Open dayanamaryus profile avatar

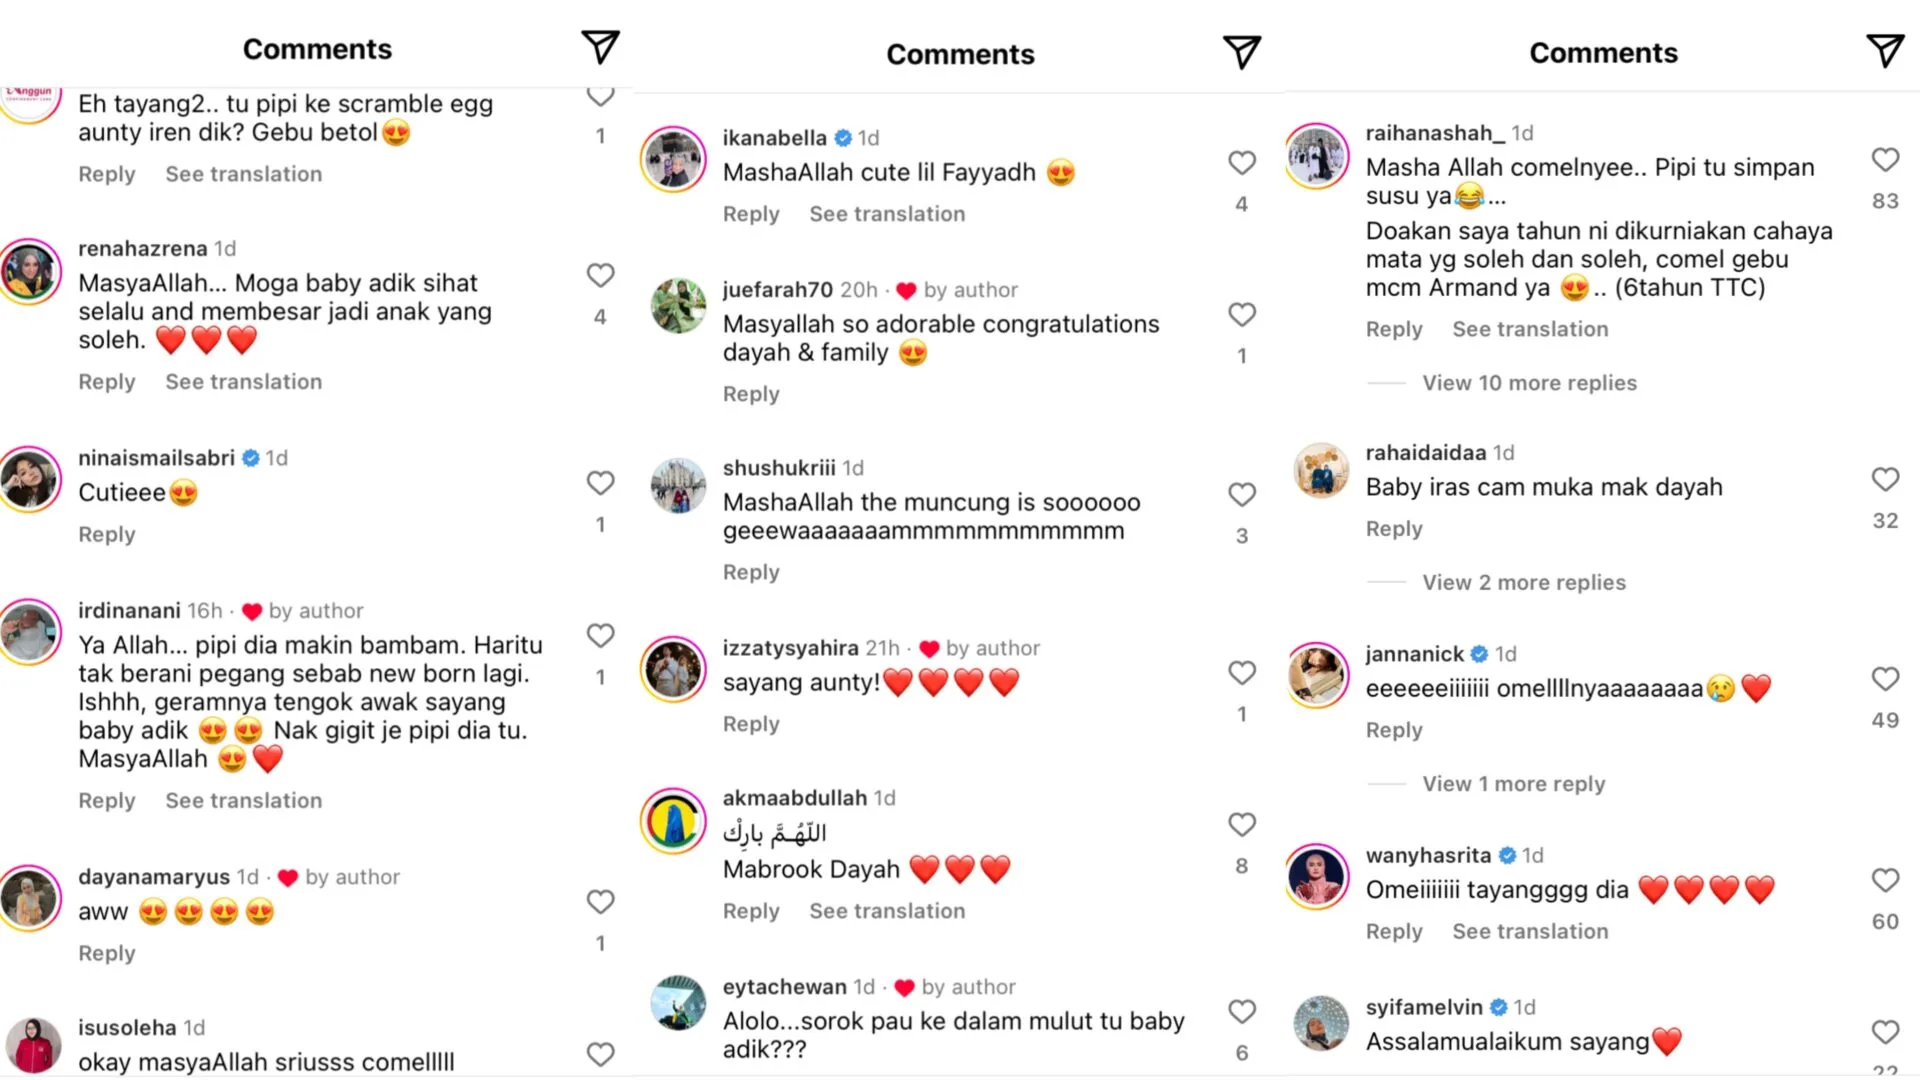pyautogui.click(x=30, y=898)
